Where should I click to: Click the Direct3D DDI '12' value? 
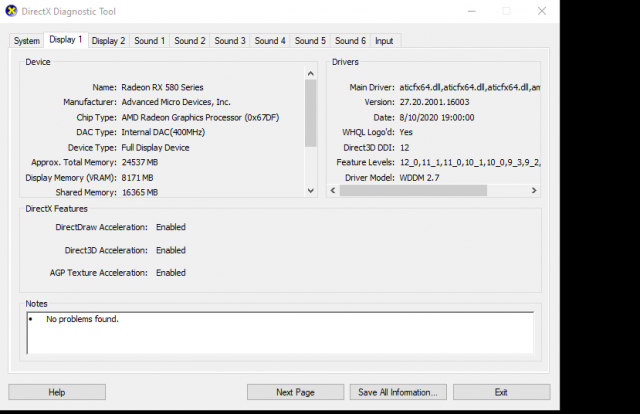point(404,148)
